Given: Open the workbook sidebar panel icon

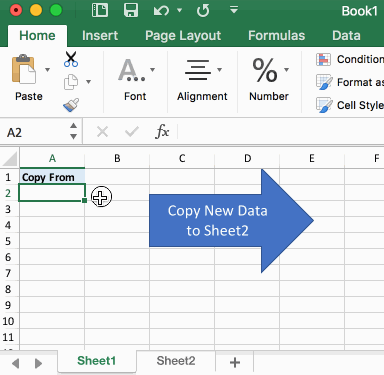Looking at the screenshot, I should (100, 10).
